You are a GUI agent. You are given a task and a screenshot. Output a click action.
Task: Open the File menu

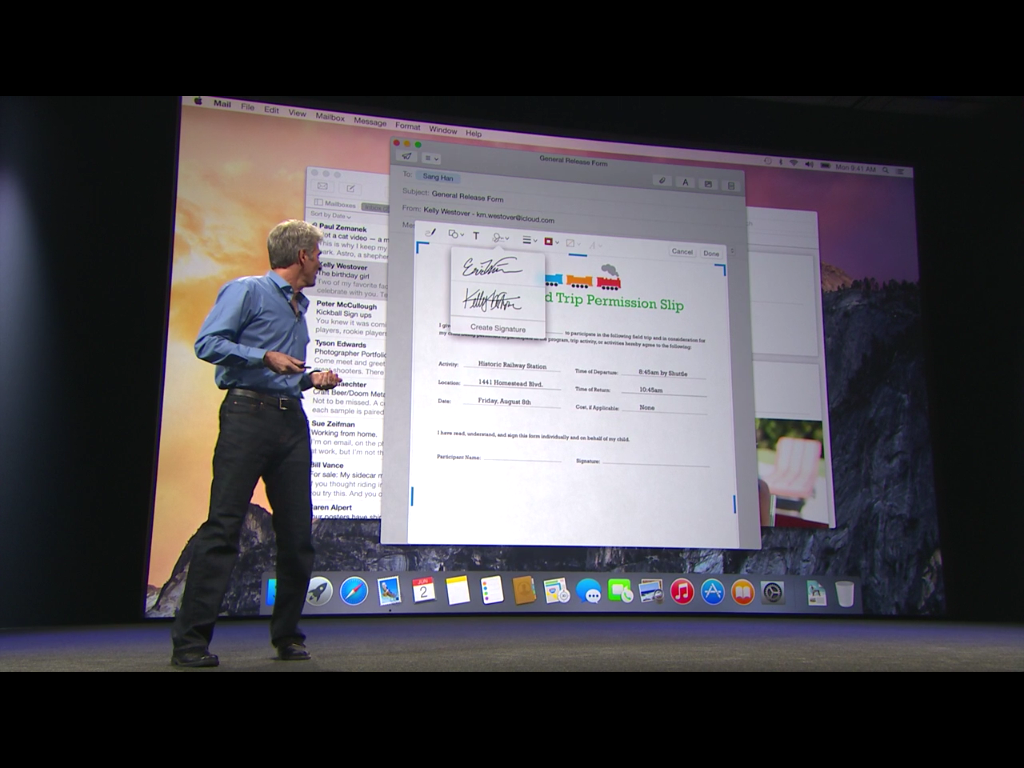click(248, 106)
